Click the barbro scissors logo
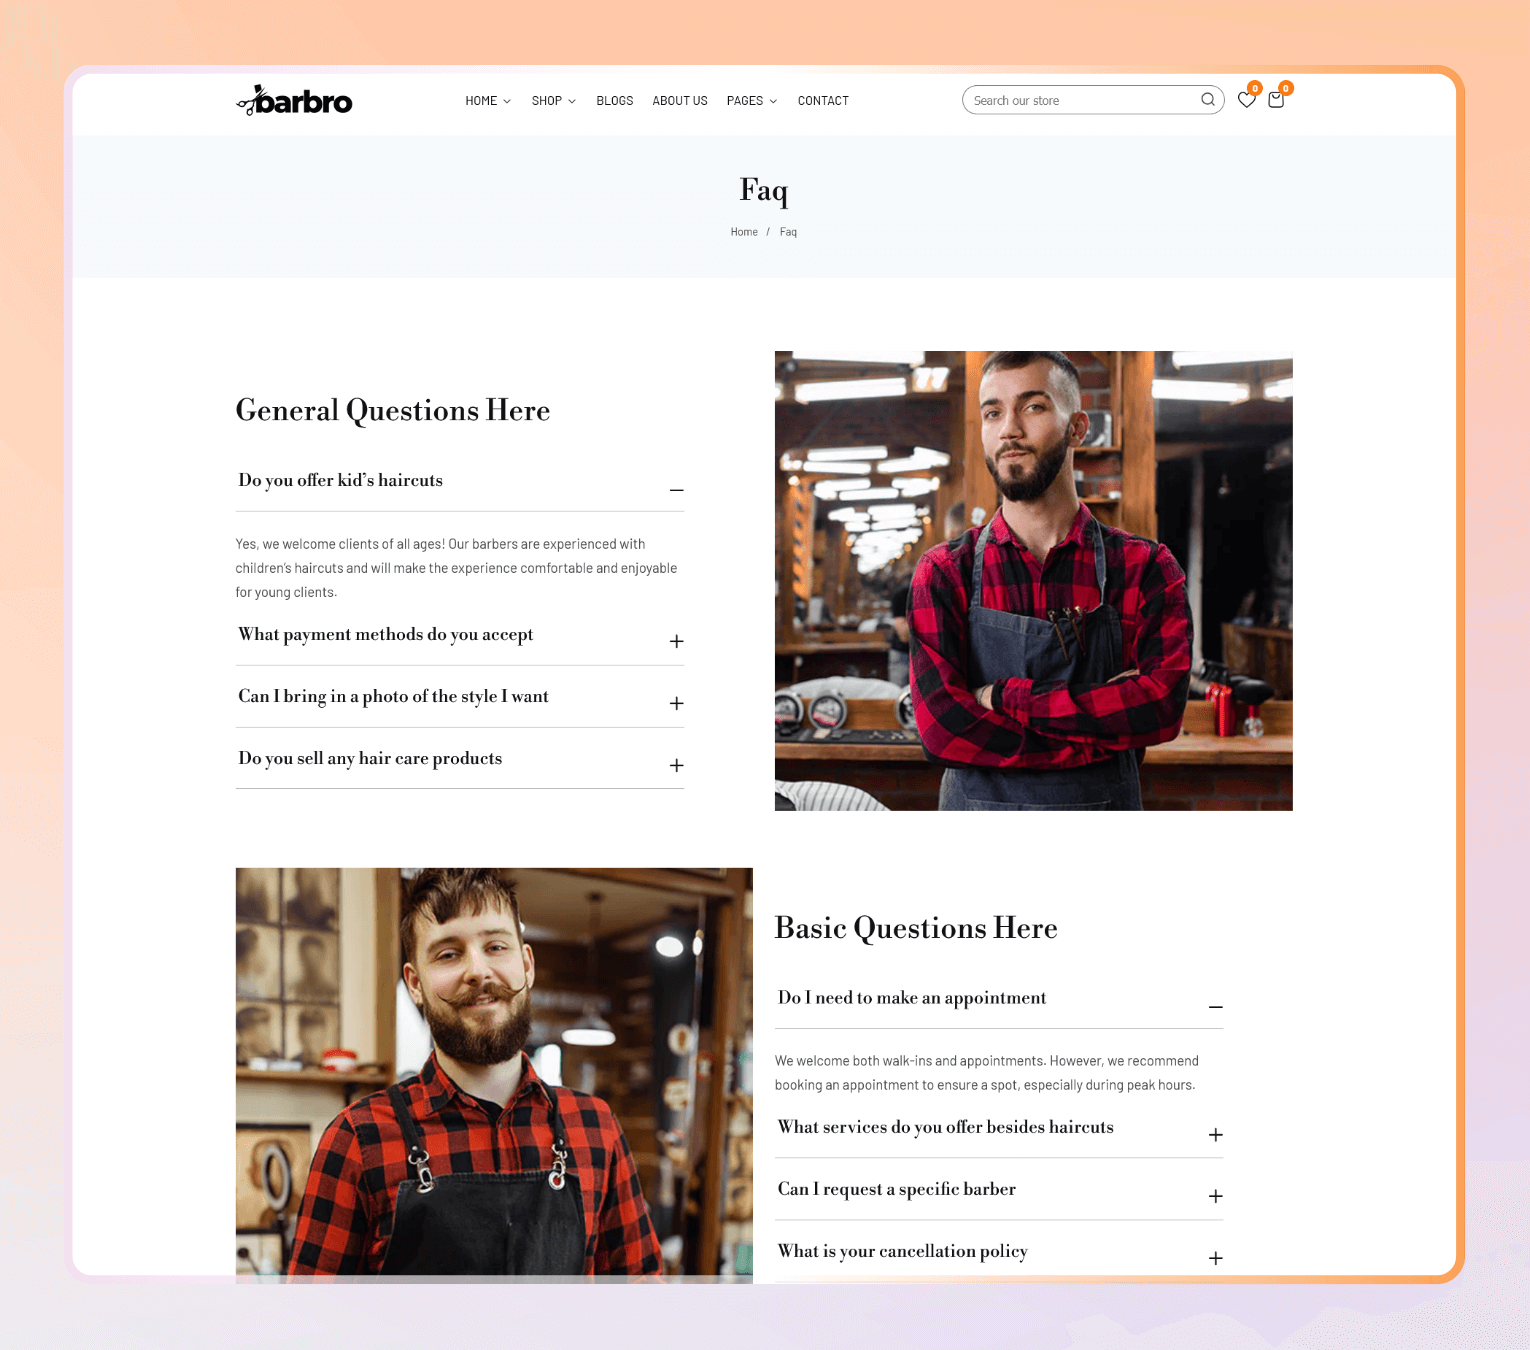Viewport: 1530px width, 1350px height. [x=294, y=100]
